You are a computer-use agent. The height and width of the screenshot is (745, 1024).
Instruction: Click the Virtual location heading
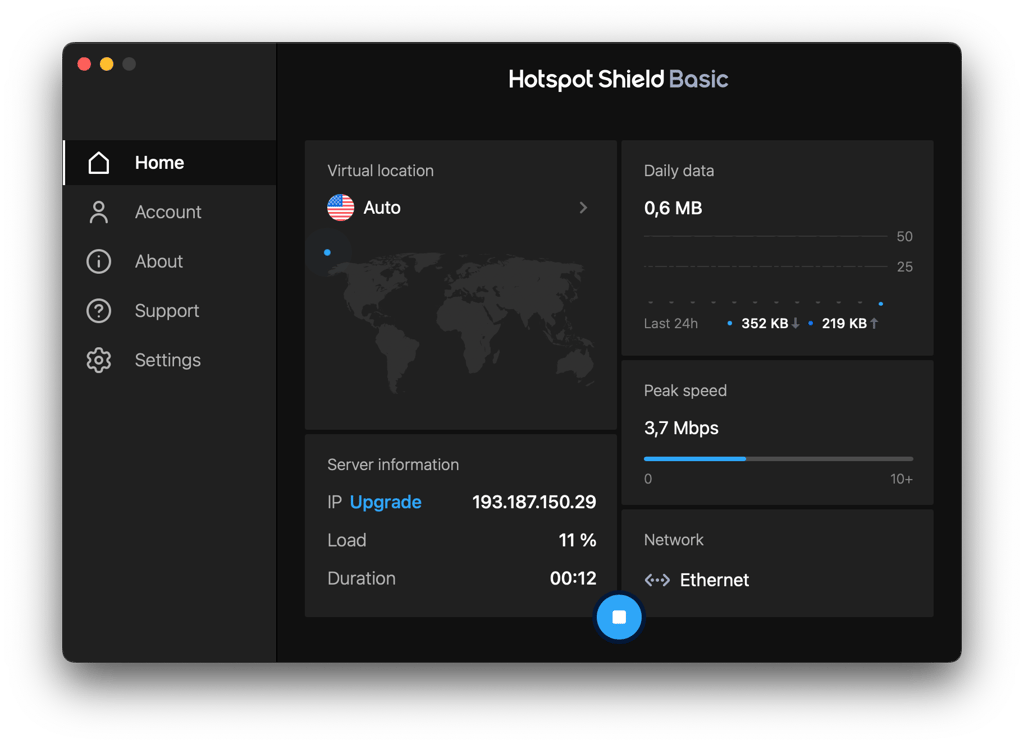click(381, 170)
